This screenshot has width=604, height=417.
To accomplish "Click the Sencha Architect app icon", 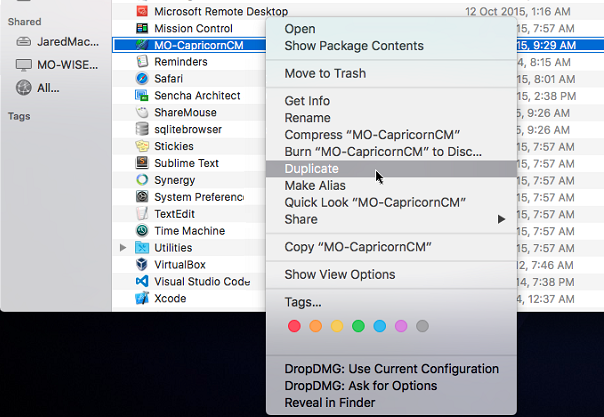I will (142, 95).
